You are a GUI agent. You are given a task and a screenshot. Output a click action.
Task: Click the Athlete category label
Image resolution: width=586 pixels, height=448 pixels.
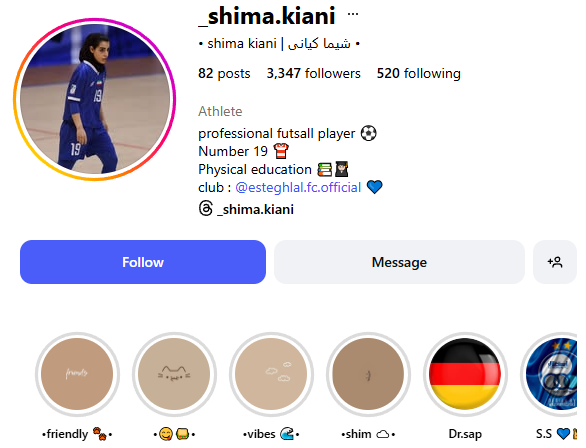coord(220,111)
